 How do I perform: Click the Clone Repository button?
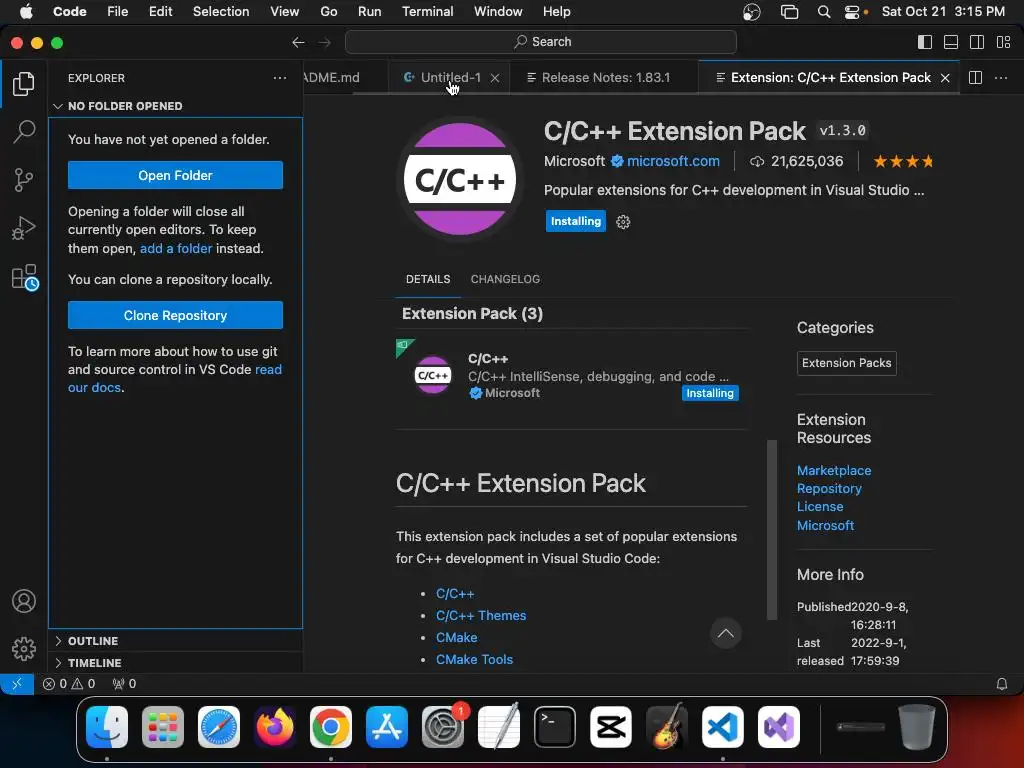175,315
